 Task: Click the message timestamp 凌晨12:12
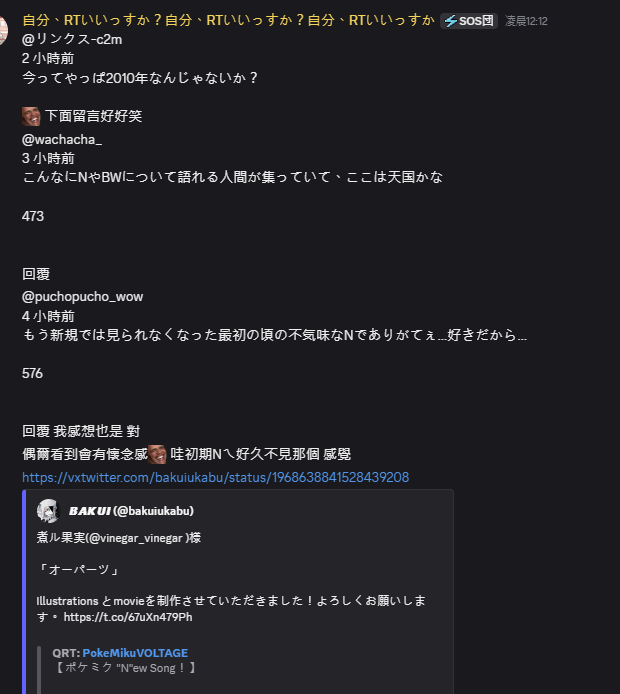pos(526,21)
